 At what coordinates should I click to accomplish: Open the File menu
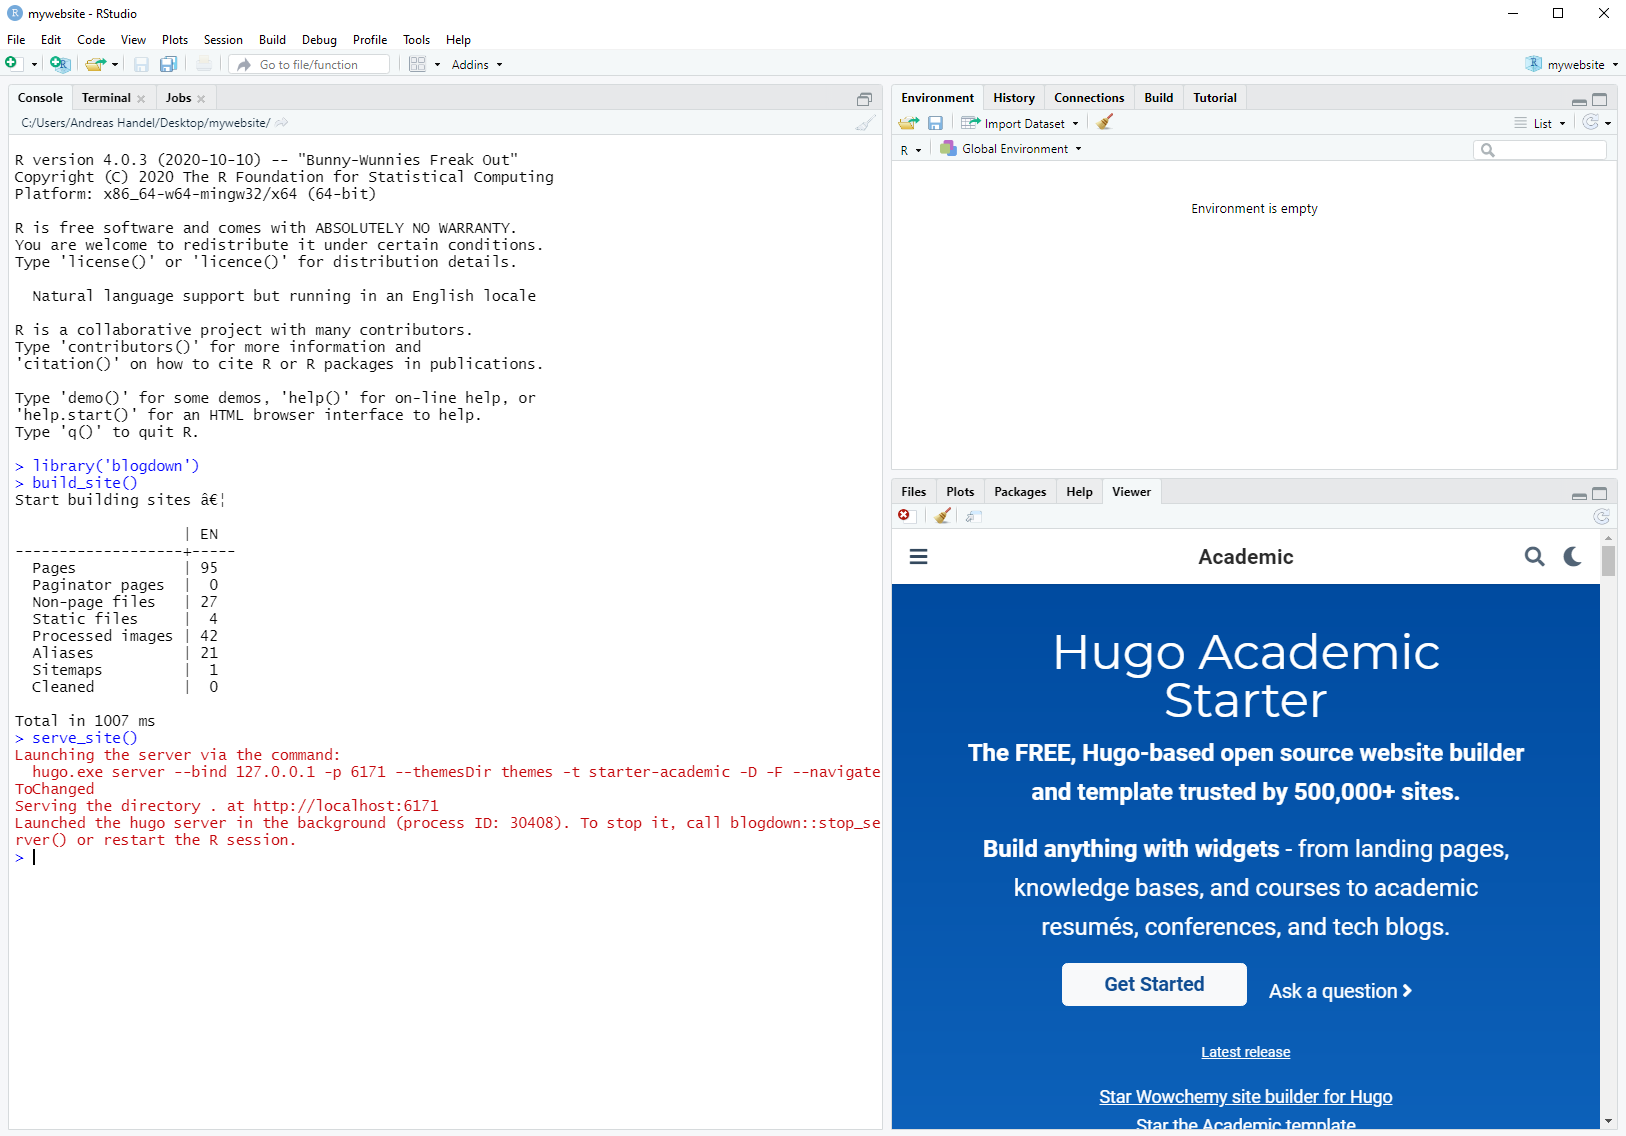16,40
